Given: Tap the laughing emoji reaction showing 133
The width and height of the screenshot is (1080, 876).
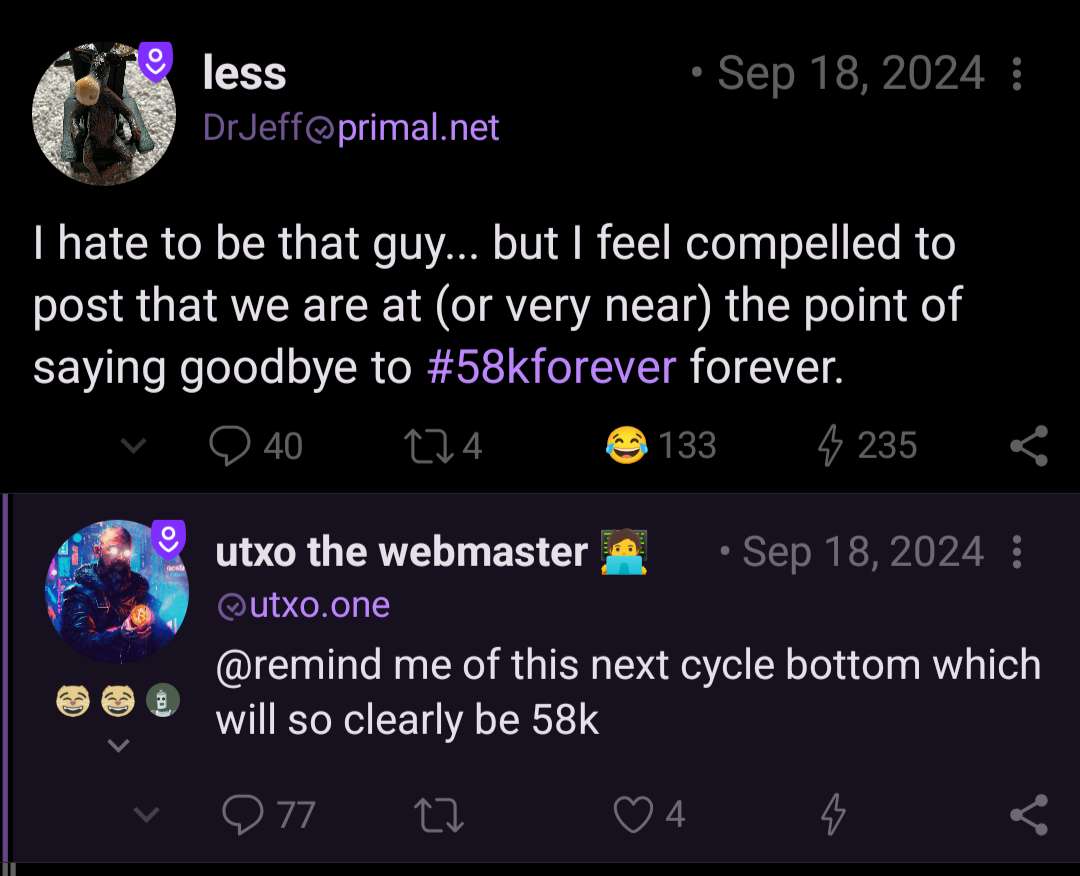Looking at the screenshot, I should tap(626, 445).
